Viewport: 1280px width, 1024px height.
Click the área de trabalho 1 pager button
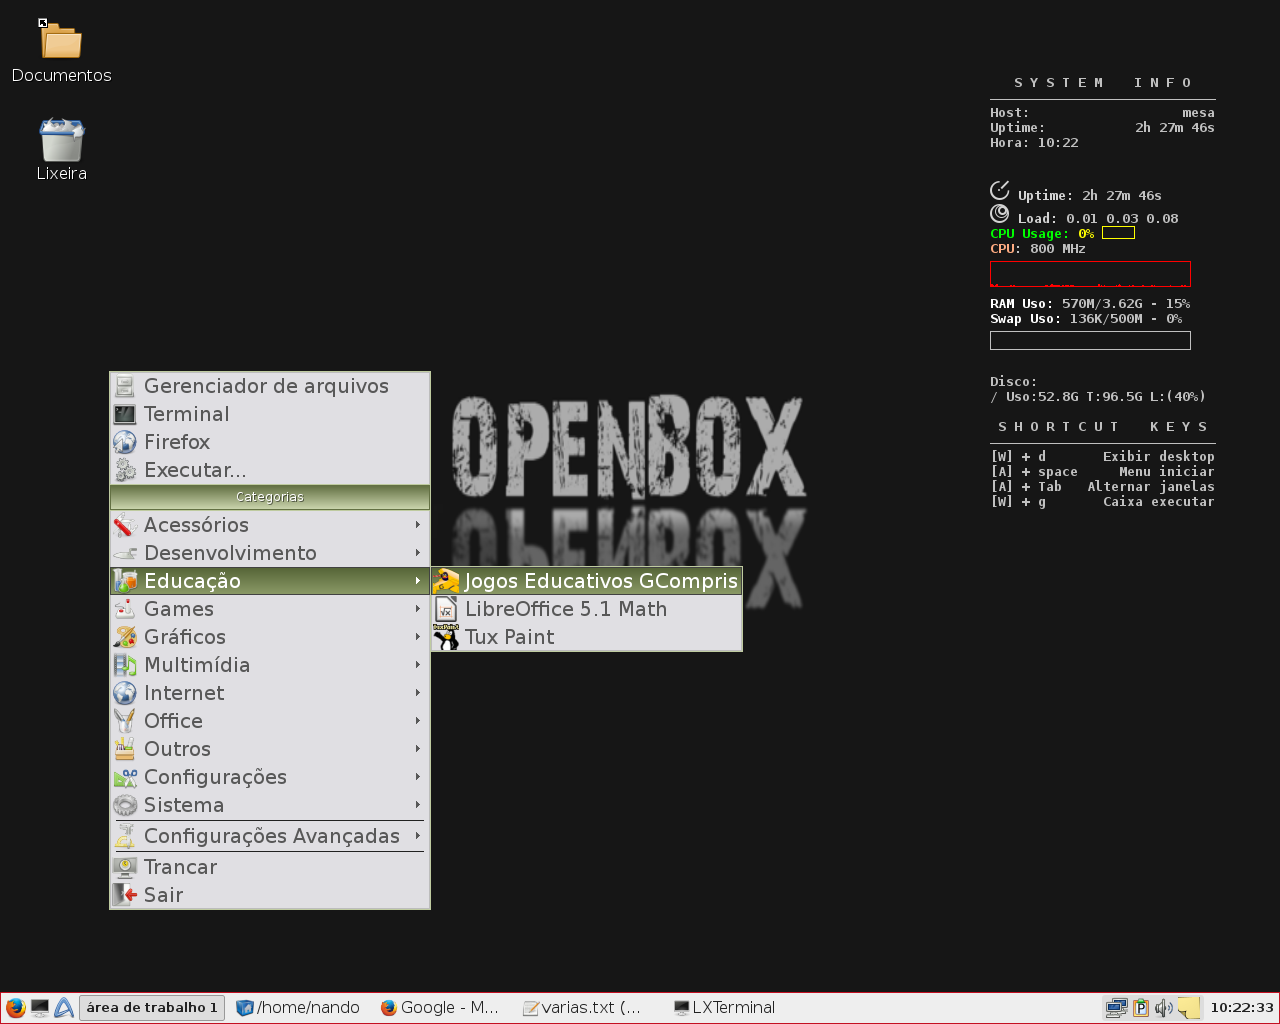tap(152, 1007)
